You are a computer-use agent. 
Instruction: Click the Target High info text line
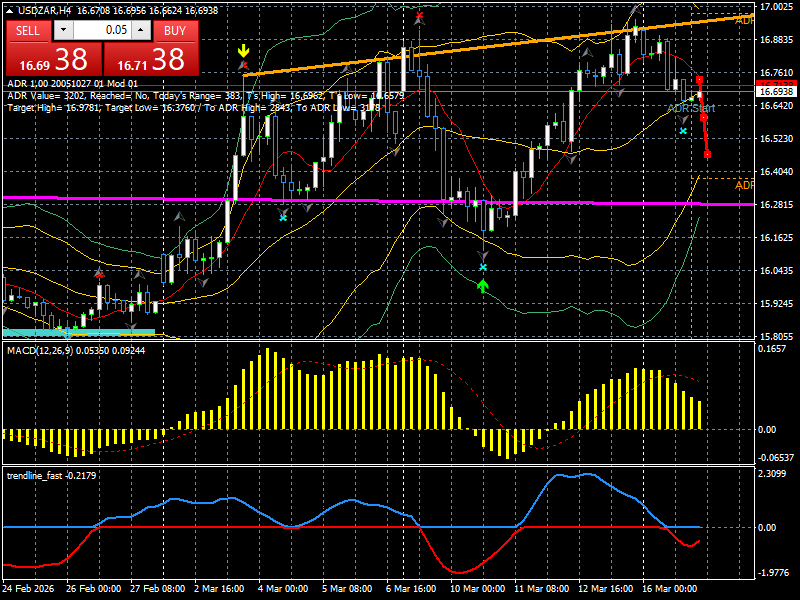(194, 108)
